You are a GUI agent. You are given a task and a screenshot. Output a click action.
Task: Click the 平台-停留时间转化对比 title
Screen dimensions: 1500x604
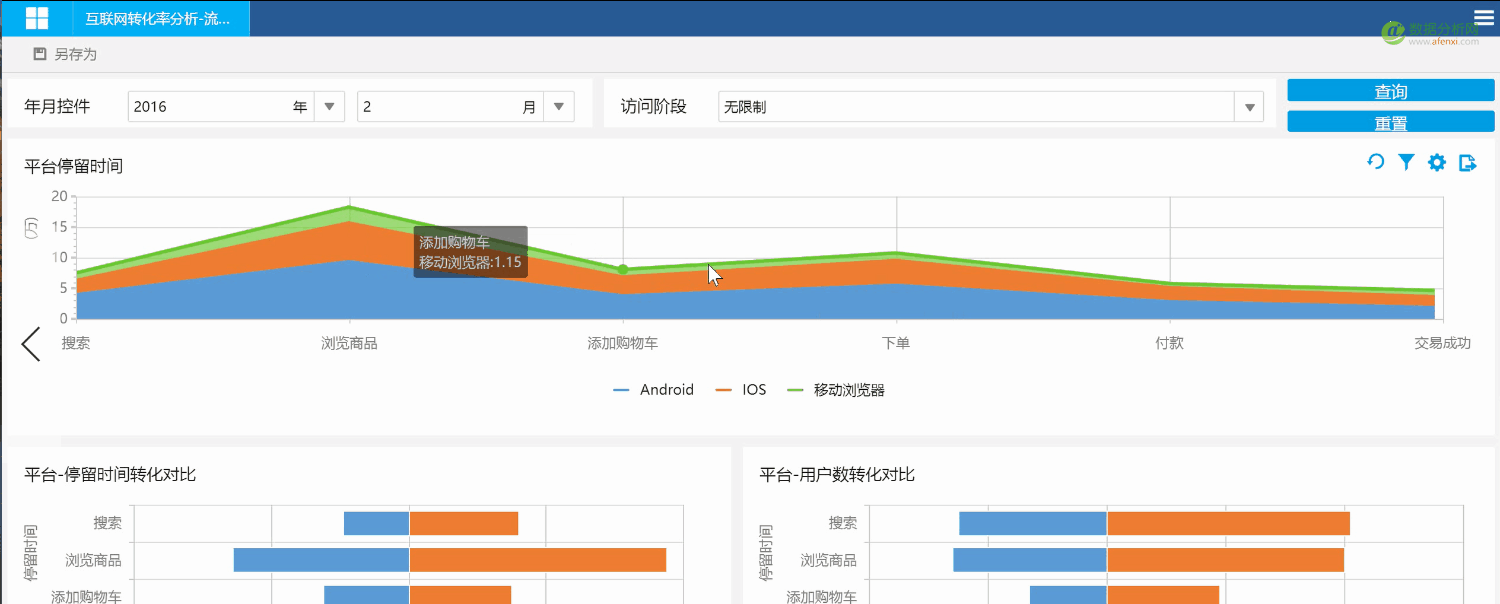(110, 474)
